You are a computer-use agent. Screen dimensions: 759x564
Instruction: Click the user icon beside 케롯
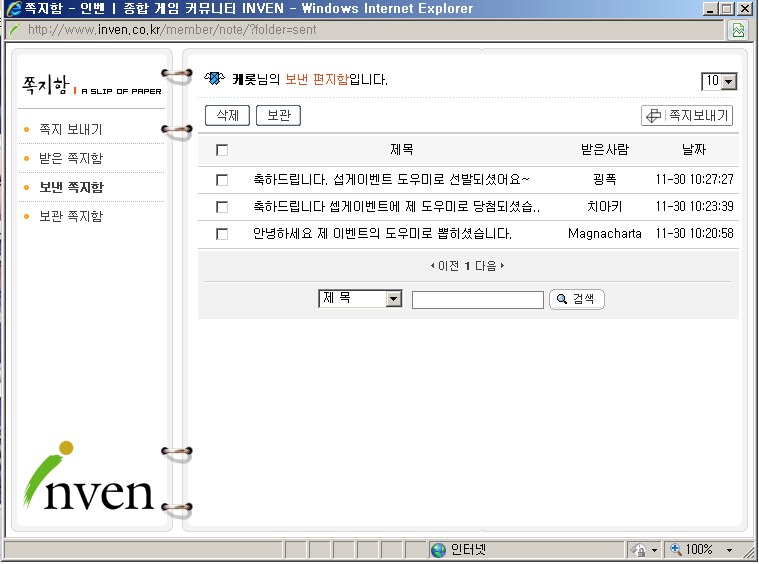(214, 79)
